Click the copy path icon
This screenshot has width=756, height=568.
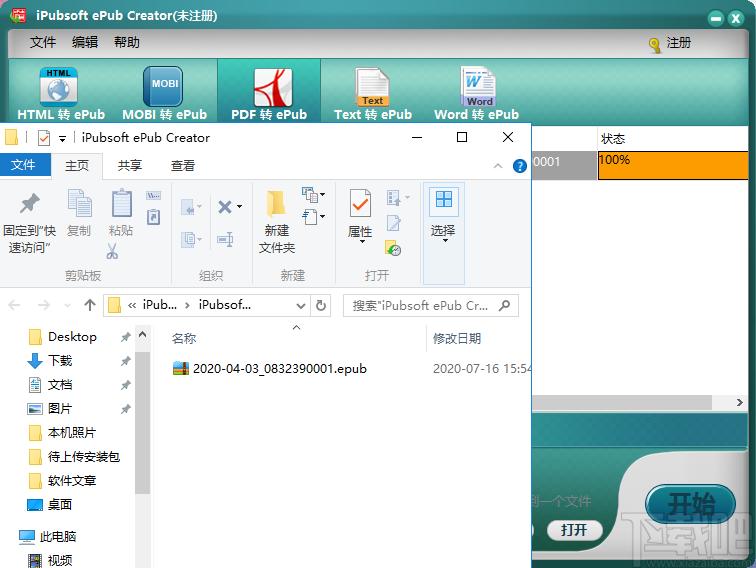(x=154, y=196)
